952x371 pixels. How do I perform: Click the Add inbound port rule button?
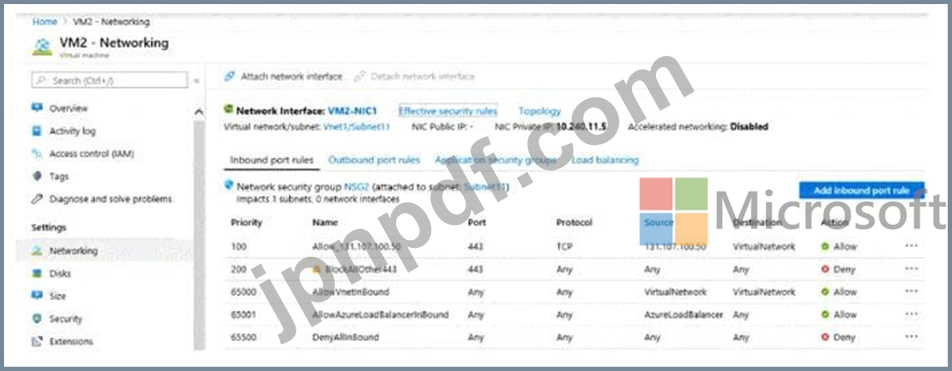click(862, 190)
